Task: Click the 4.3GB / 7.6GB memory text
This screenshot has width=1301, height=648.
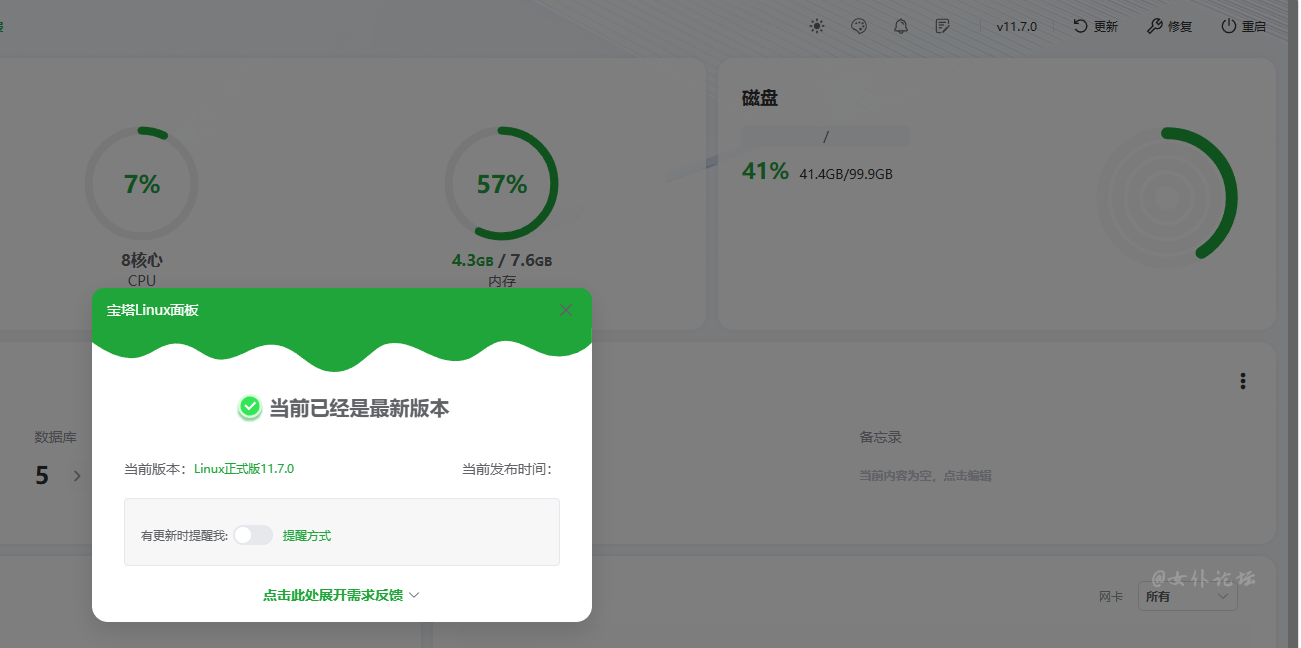Action: 502,260
